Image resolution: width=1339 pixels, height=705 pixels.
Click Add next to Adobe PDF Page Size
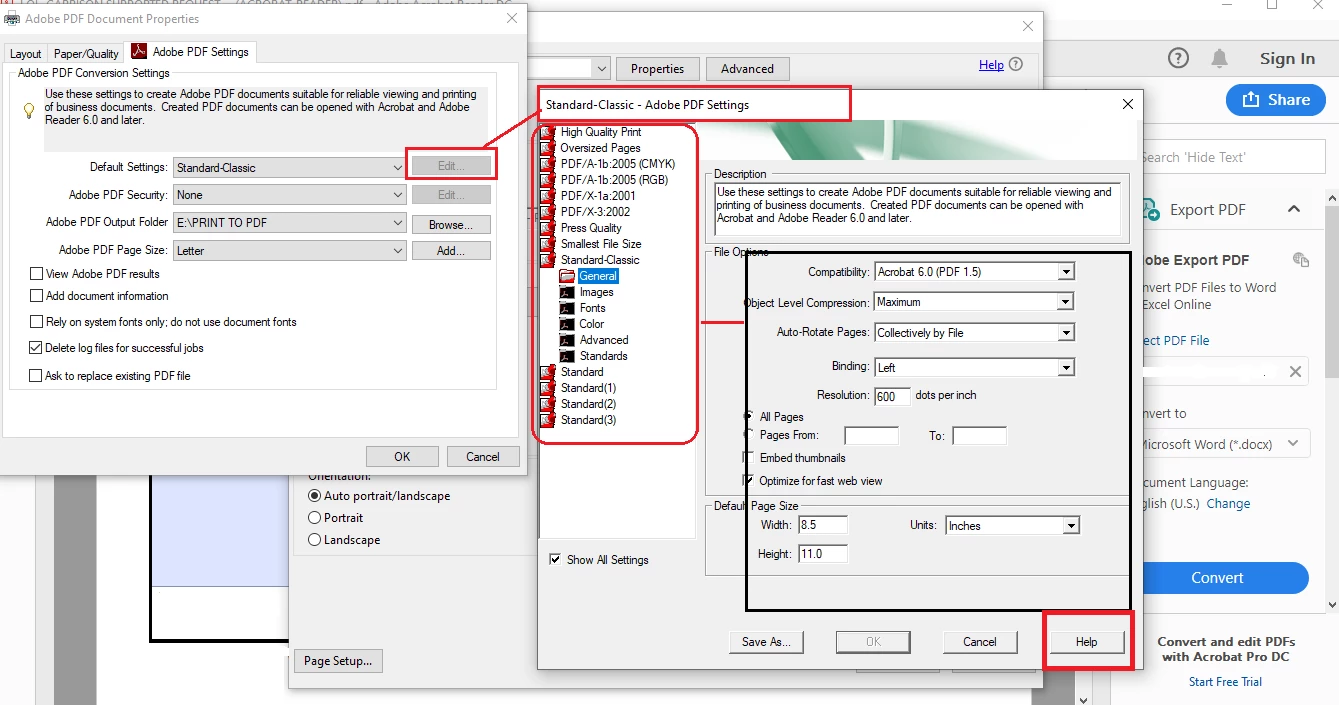point(451,251)
